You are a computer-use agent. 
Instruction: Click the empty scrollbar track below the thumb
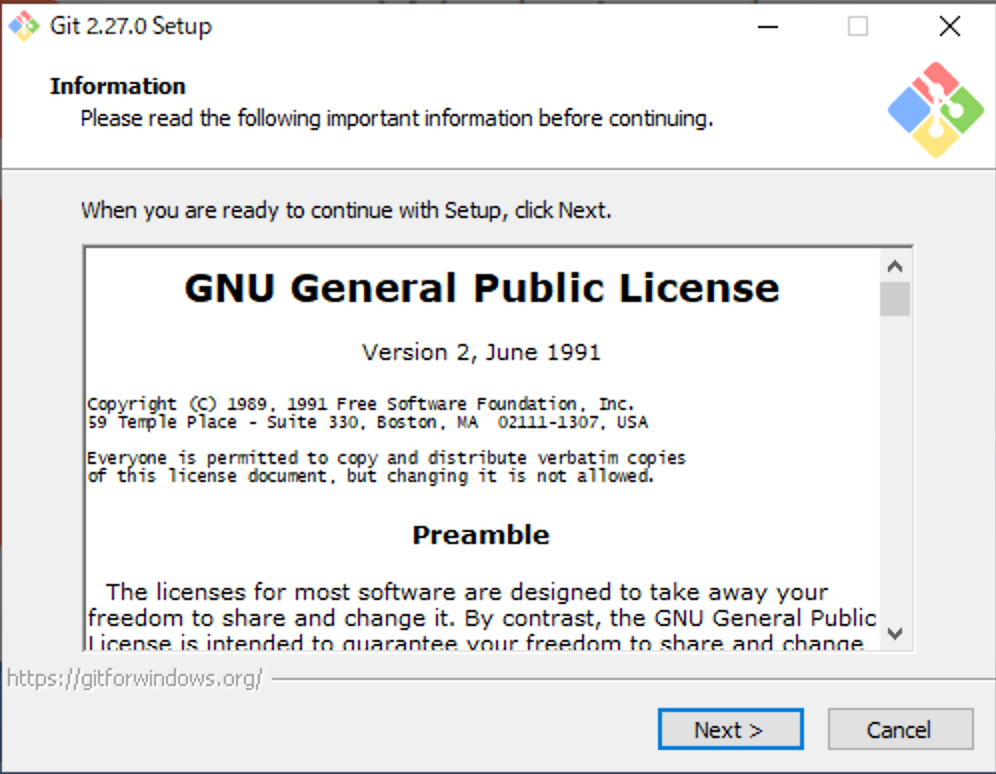click(x=895, y=470)
